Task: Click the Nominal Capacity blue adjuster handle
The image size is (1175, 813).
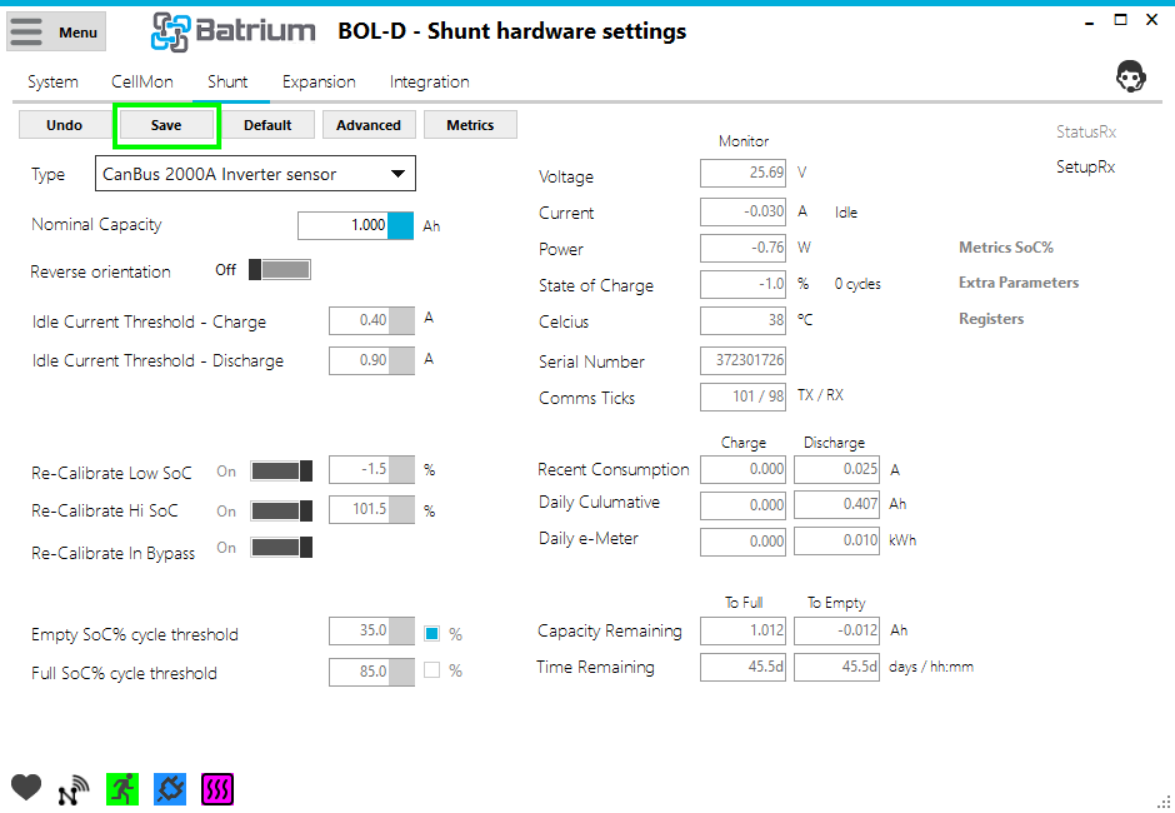Action: click(401, 226)
